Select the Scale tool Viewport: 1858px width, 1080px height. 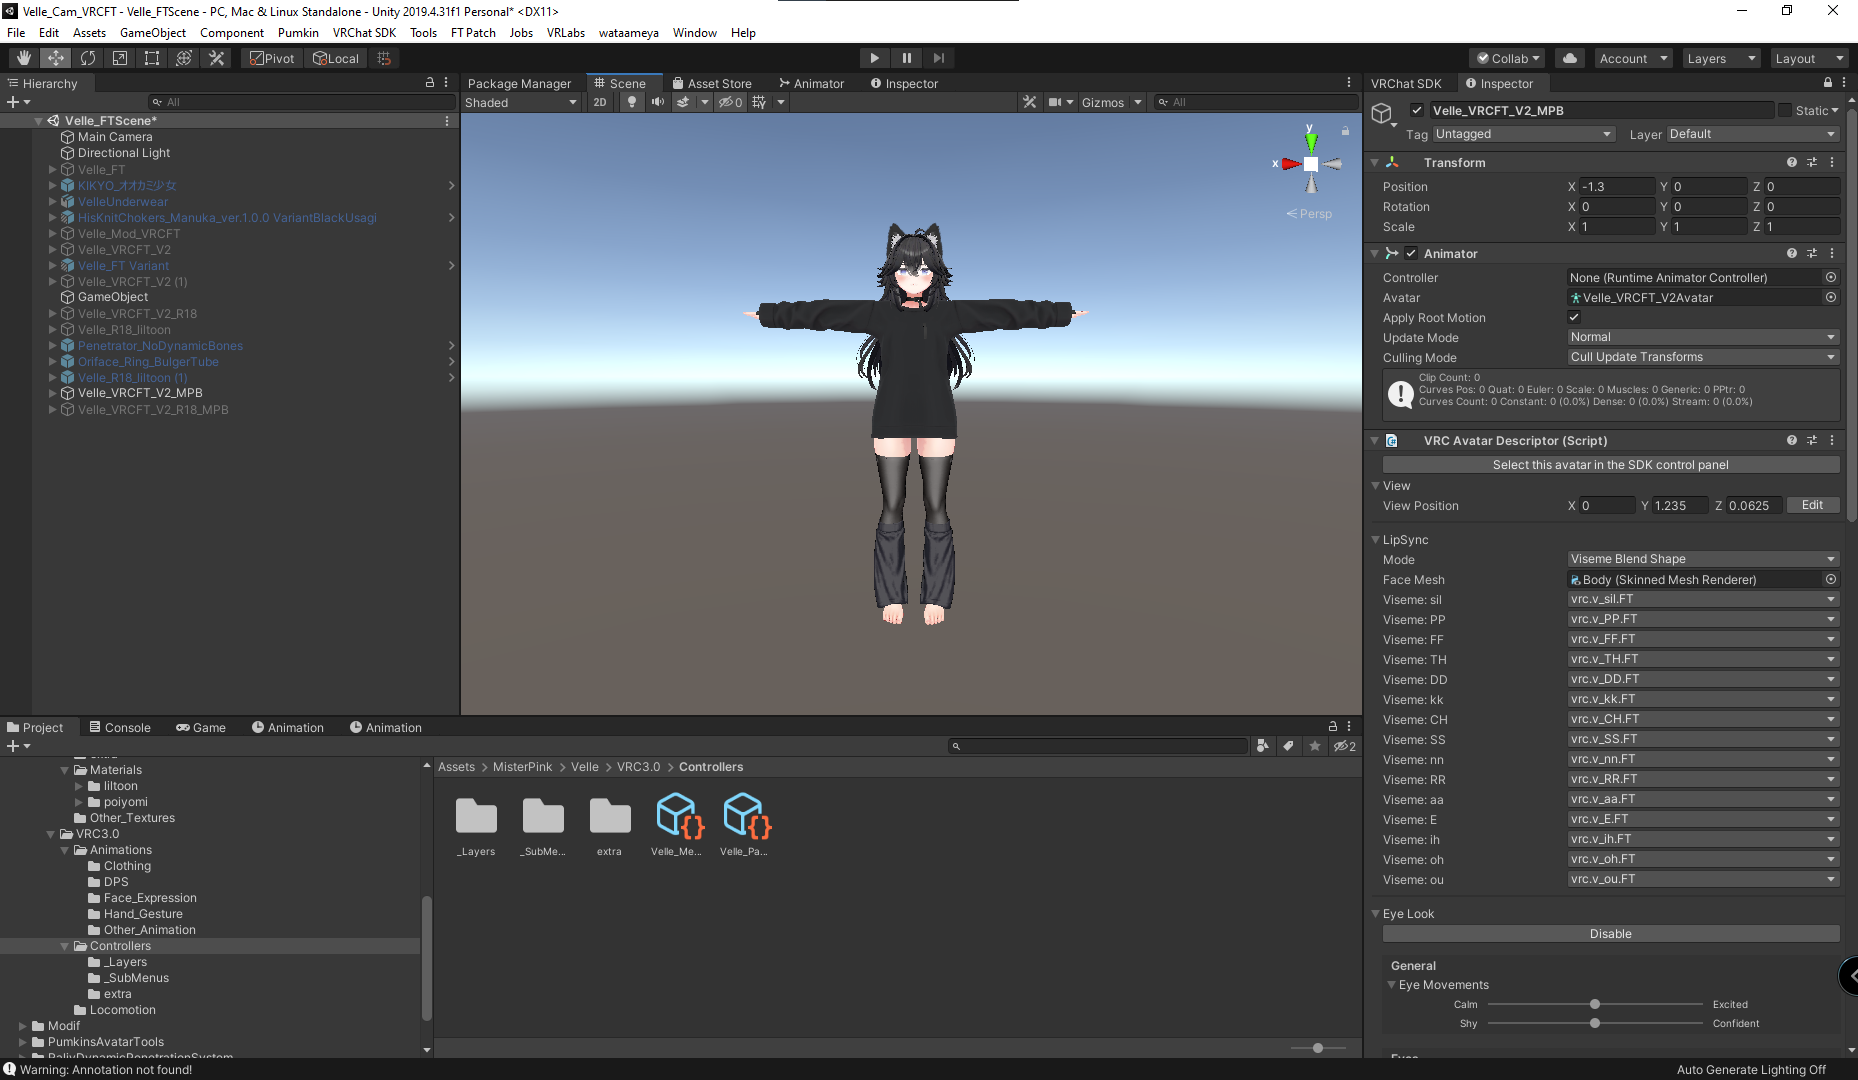coord(119,58)
